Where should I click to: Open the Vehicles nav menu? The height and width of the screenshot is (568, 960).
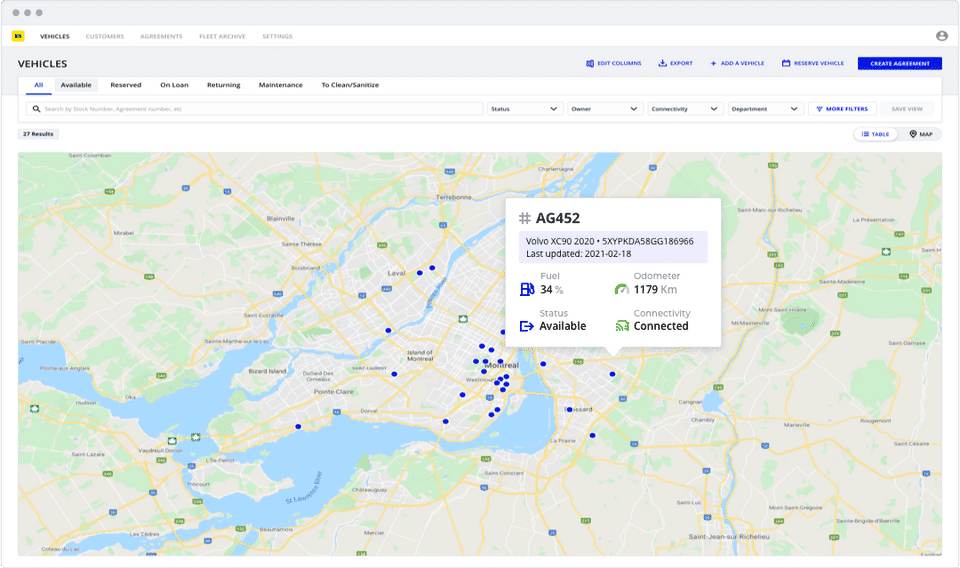[54, 36]
